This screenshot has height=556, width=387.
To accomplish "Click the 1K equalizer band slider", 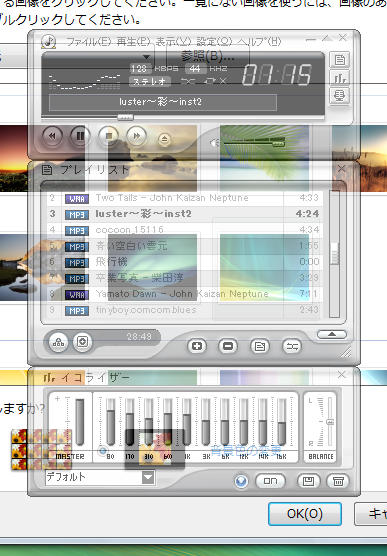I will (x=187, y=422).
